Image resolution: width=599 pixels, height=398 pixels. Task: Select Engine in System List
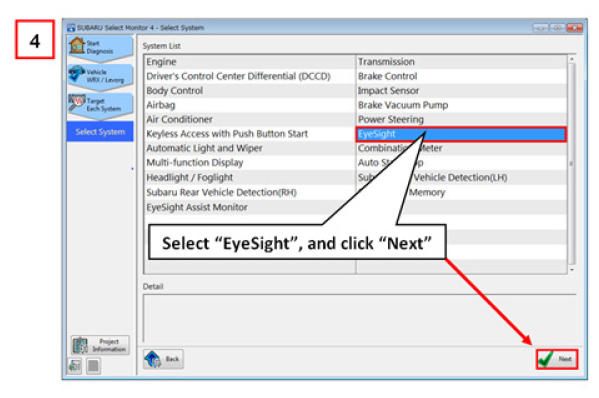coord(250,62)
